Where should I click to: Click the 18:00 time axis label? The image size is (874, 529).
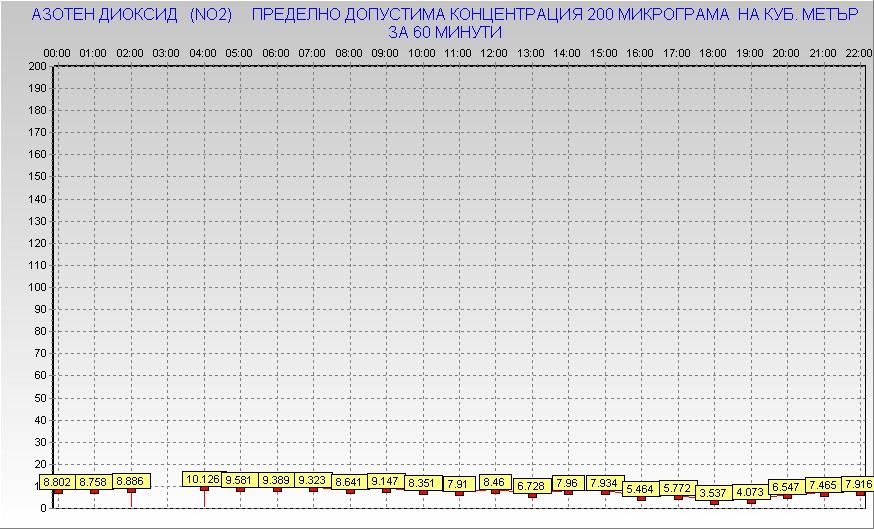(713, 54)
